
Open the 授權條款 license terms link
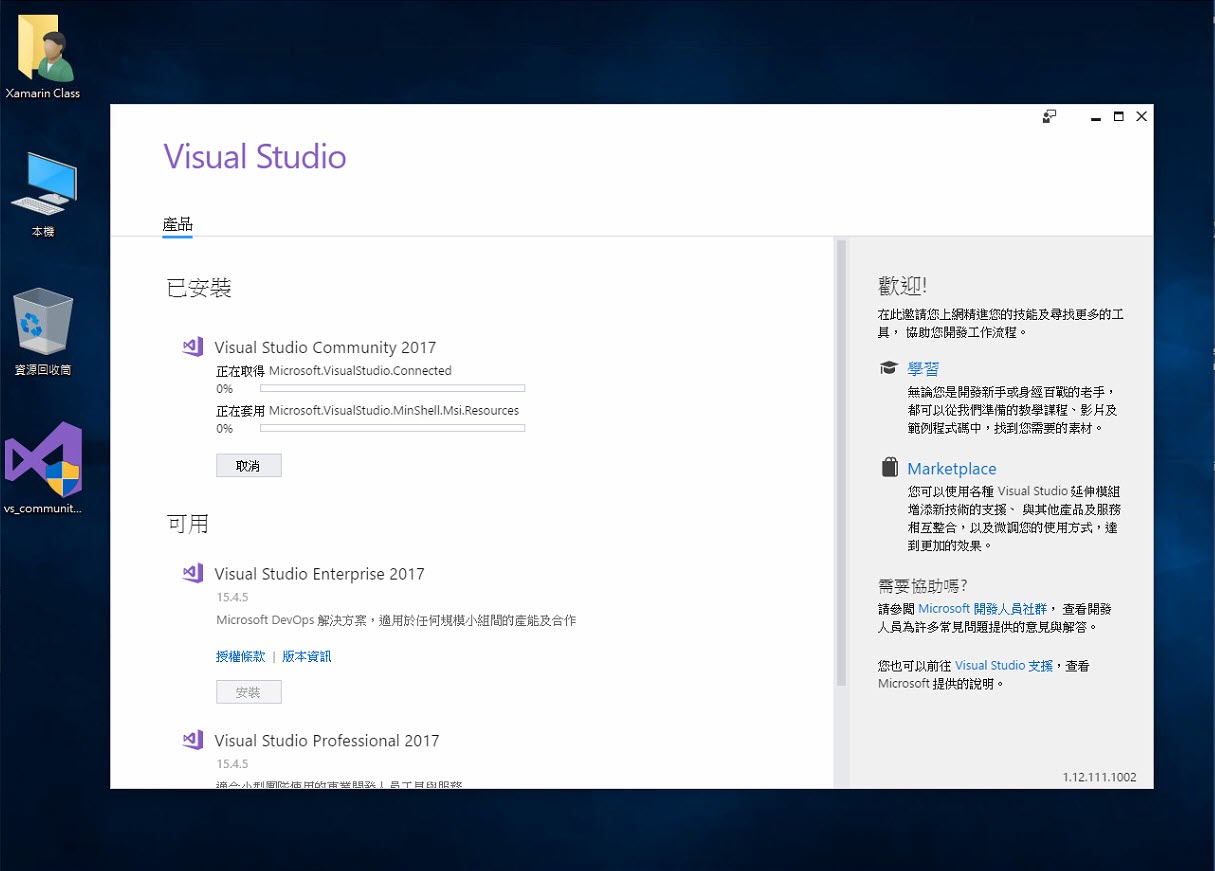coord(241,656)
